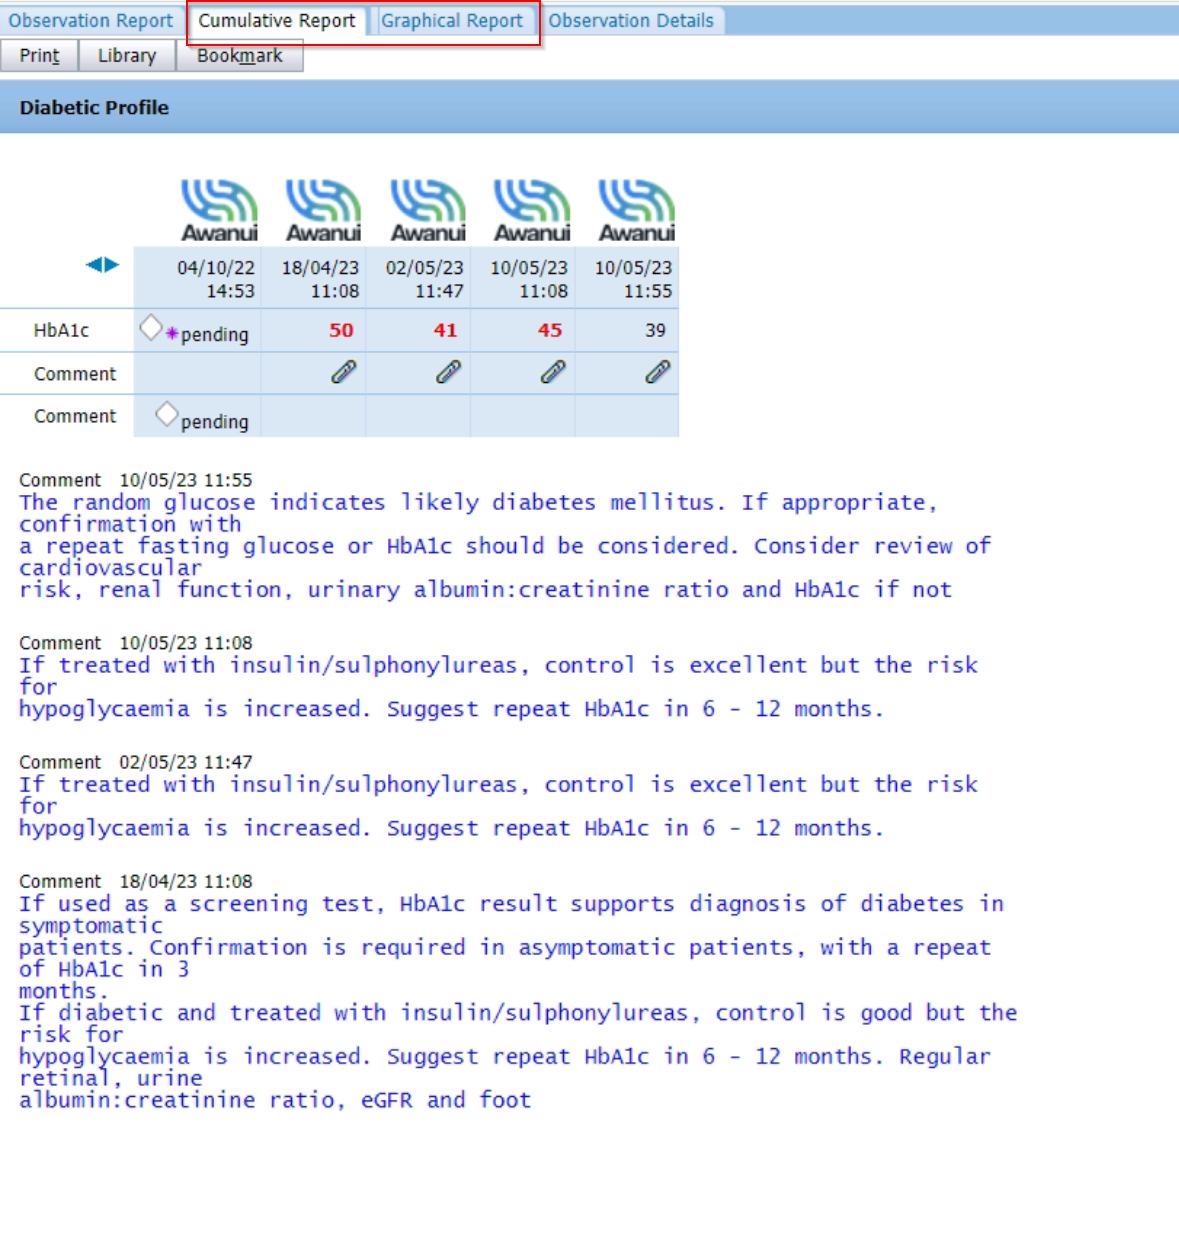Image resolution: width=1179 pixels, height=1256 pixels.
Task: Select the Cumulative Report tab
Action: [x=276, y=20]
